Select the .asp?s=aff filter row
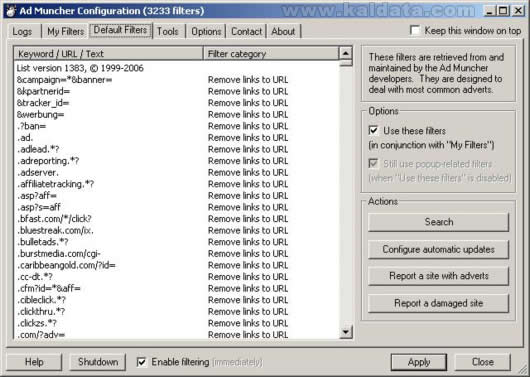The image size is (530, 377). click(176, 207)
